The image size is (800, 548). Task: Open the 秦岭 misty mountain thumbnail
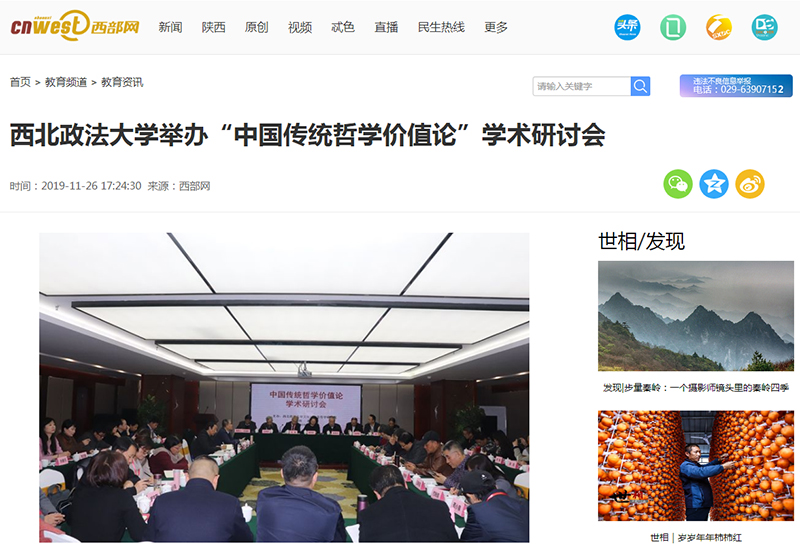point(696,316)
